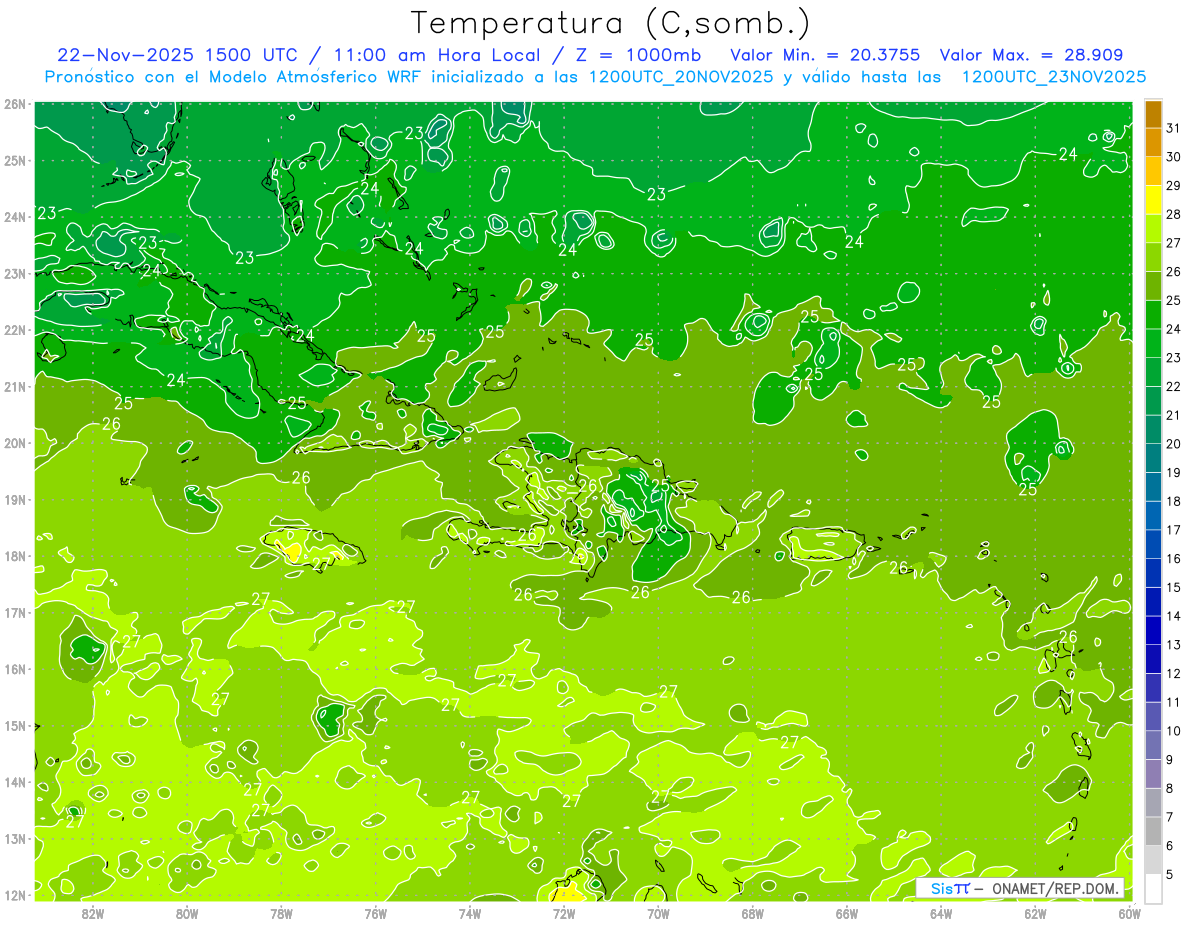Click the "72W" longitude tick label
The height and width of the screenshot is (927, 1200).
pyautogui.click(x=564, y=912)
